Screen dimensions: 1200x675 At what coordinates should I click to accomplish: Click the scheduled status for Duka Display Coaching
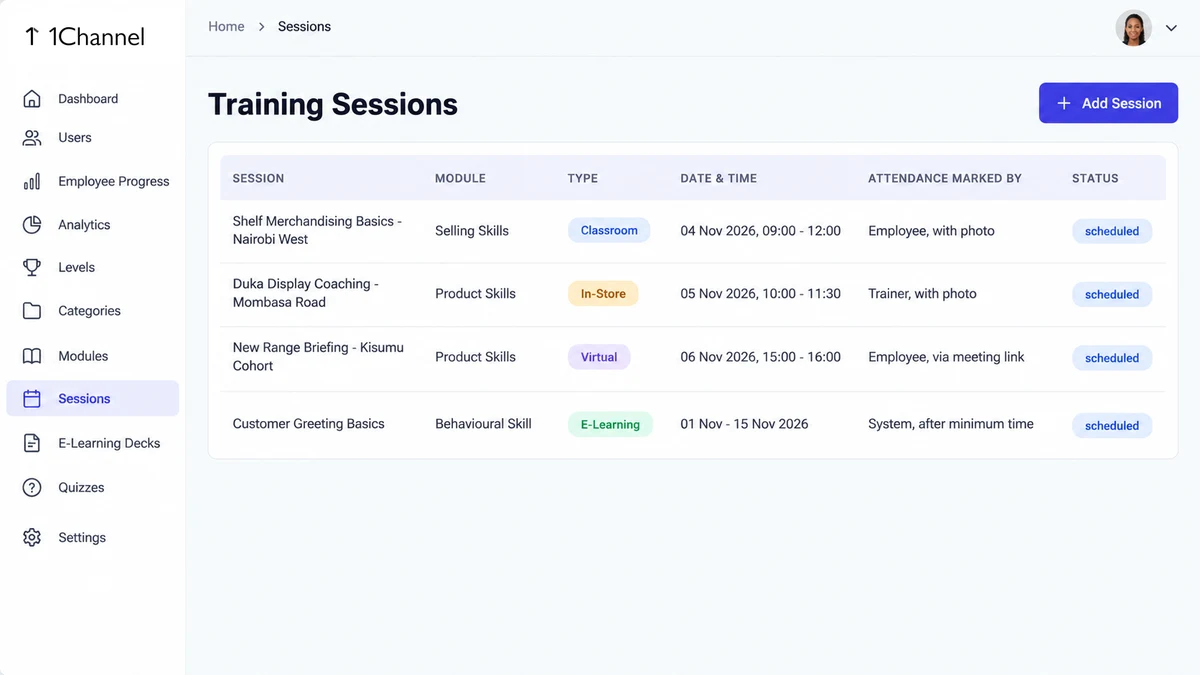(1112, 295)
